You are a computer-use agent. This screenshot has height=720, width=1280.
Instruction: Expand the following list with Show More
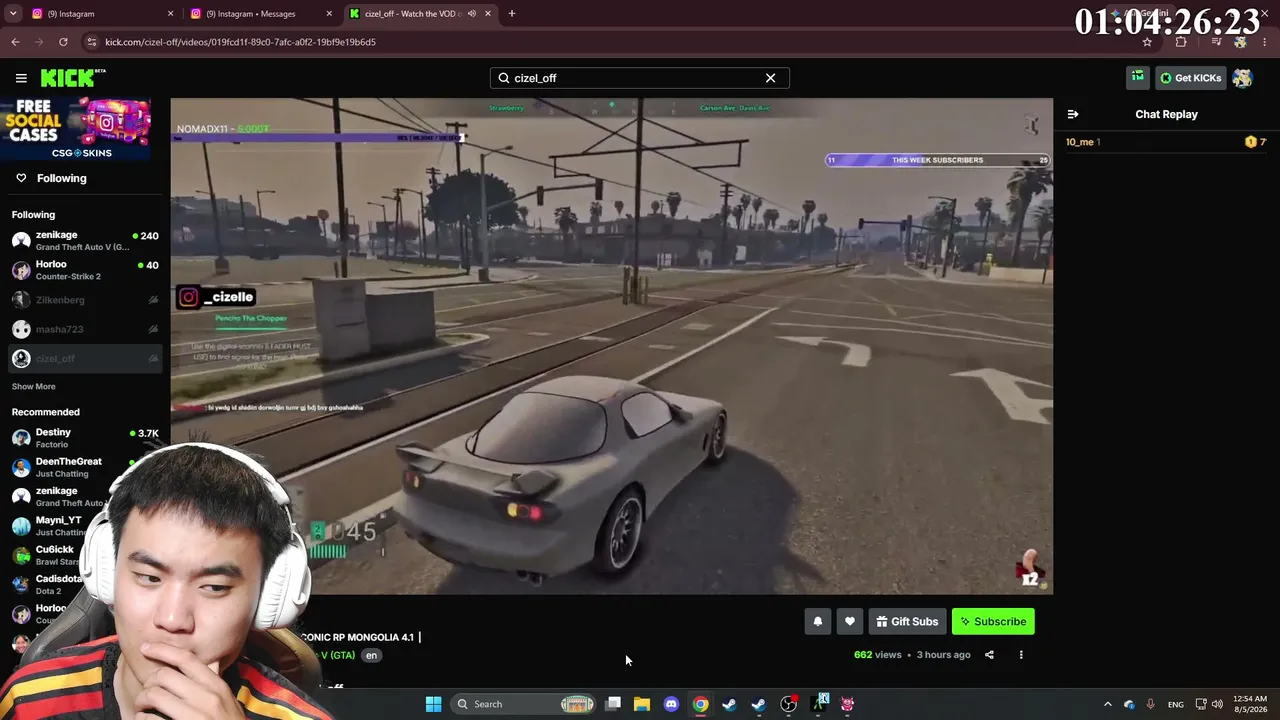34,387
